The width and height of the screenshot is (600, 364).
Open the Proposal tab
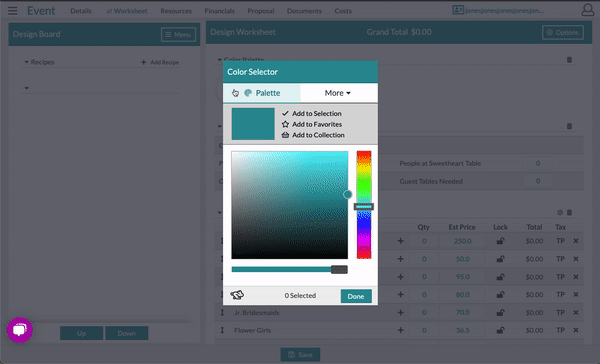[x=261, y=11]
